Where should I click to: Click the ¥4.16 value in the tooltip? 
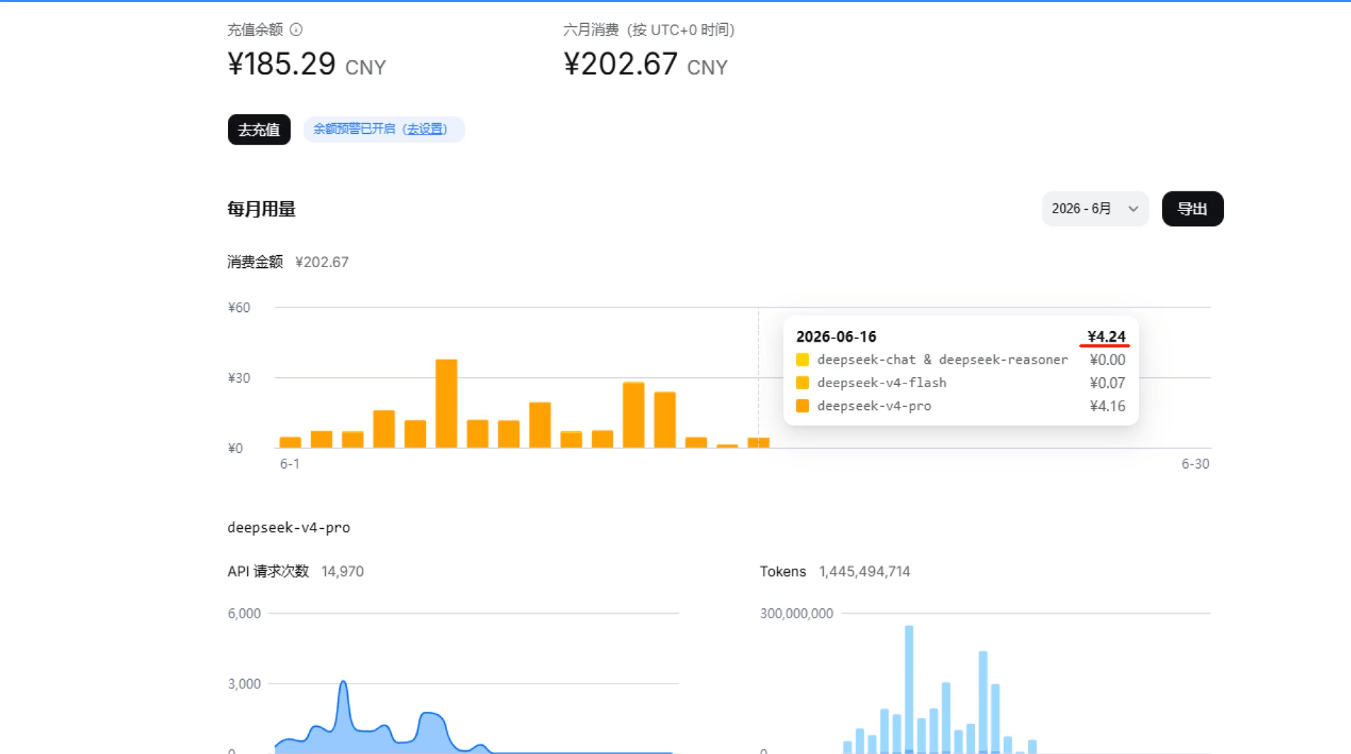coord(1107,406)
